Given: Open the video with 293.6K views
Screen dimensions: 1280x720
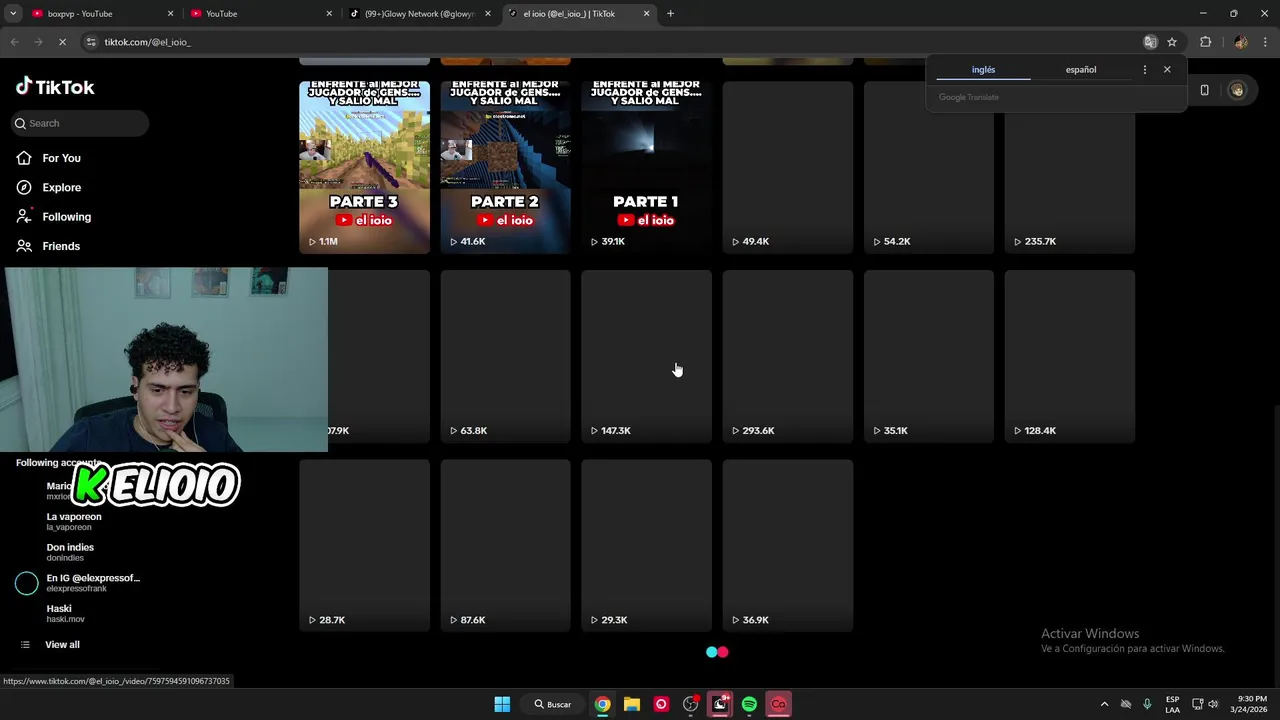Looking at the screenshot, I should 787,356.
